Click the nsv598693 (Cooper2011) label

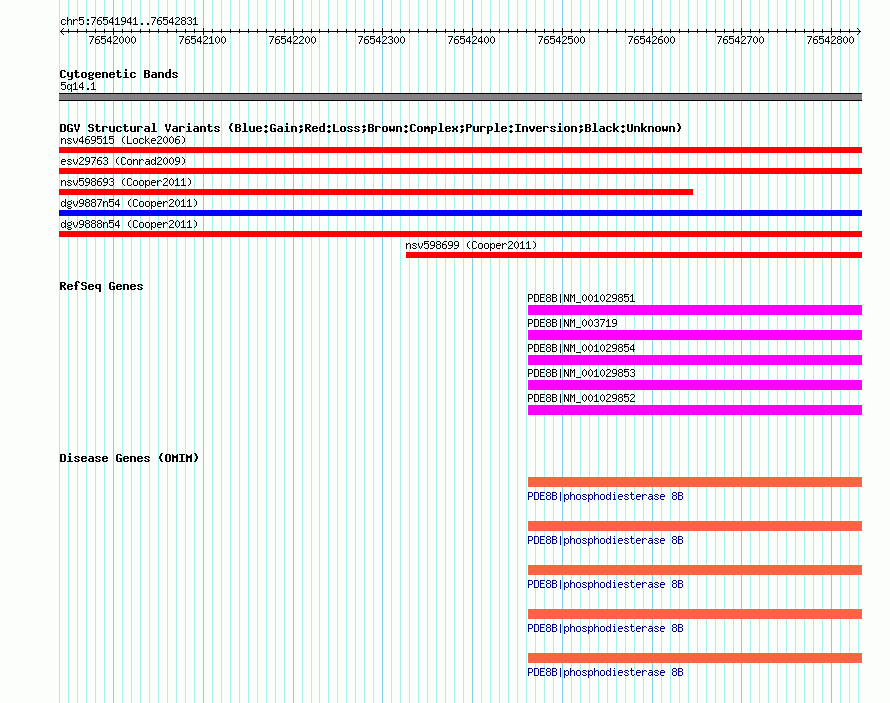coord(126,182)
